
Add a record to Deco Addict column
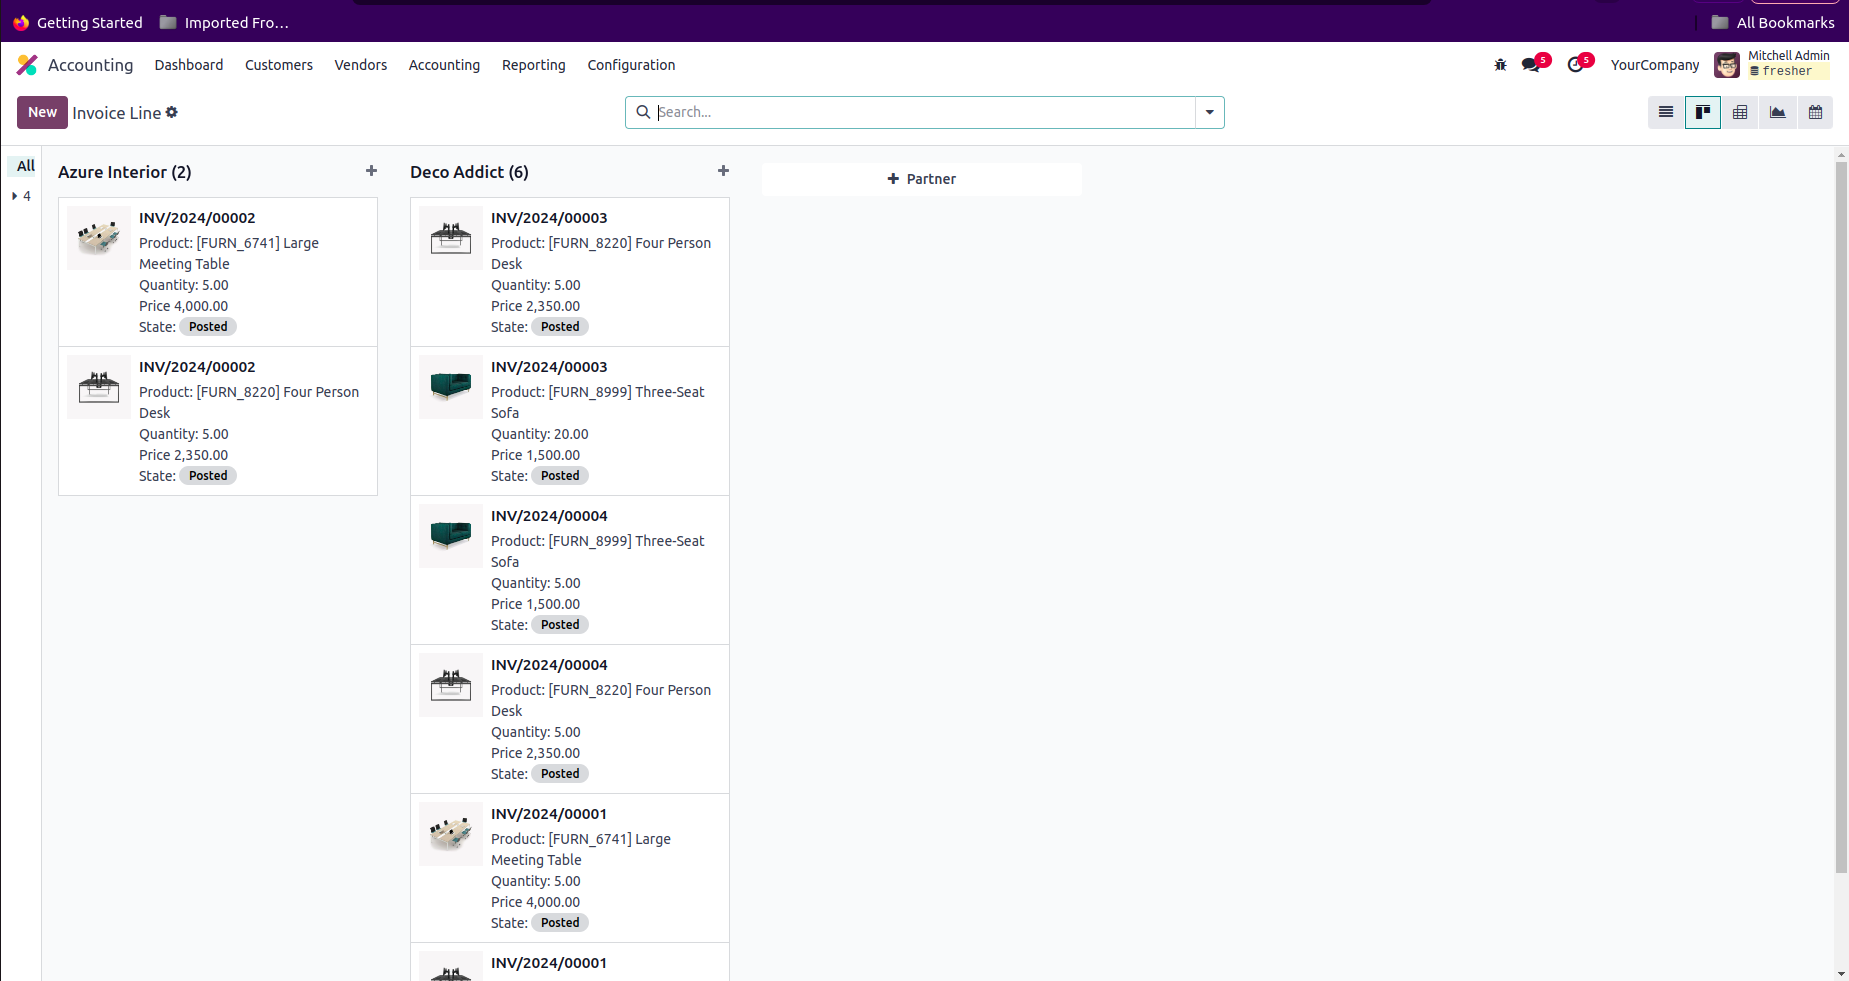(x=723, y=171)
